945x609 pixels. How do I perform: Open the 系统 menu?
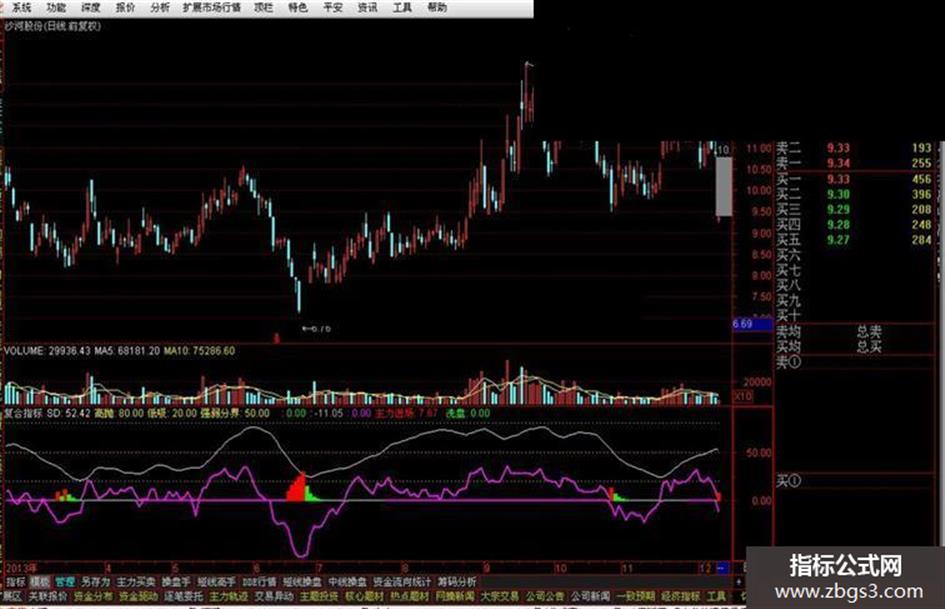click(21, 8)
